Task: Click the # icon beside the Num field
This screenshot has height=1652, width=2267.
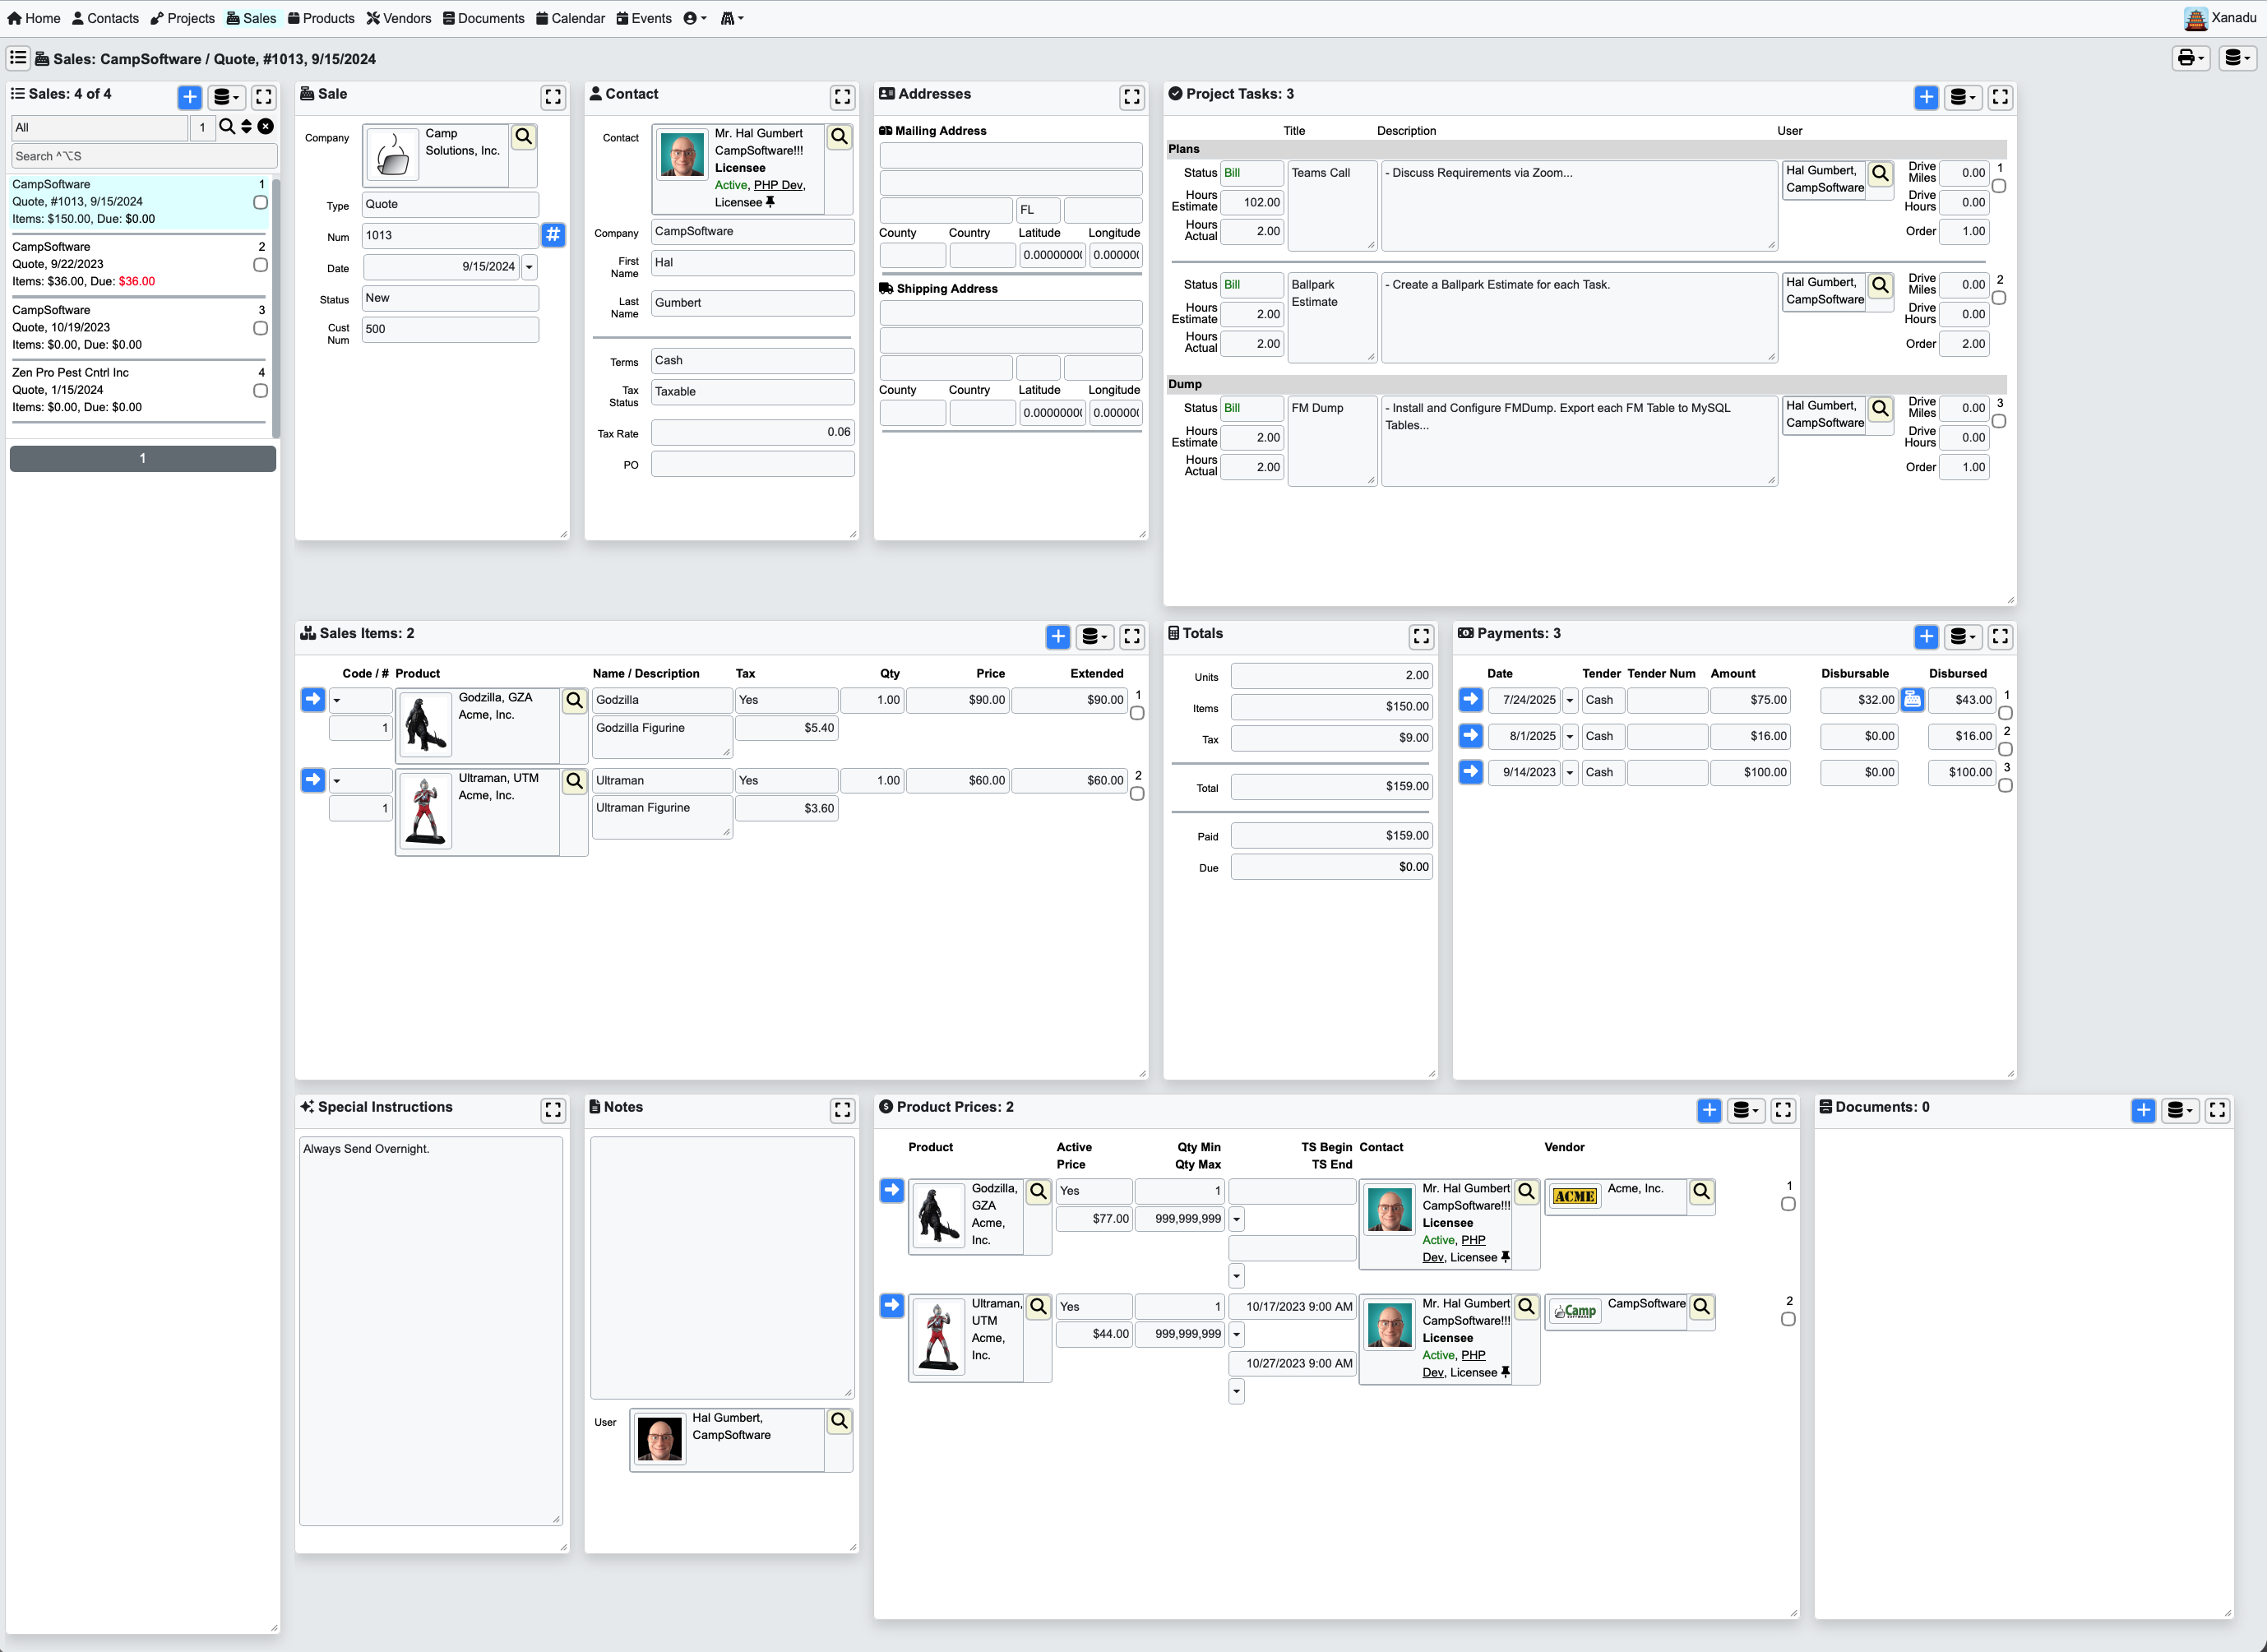Action: coord(553,235)
